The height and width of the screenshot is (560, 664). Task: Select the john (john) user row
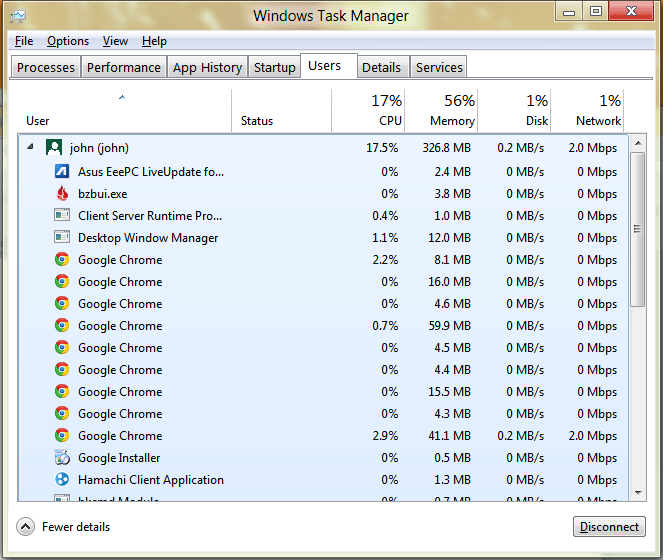323,147
